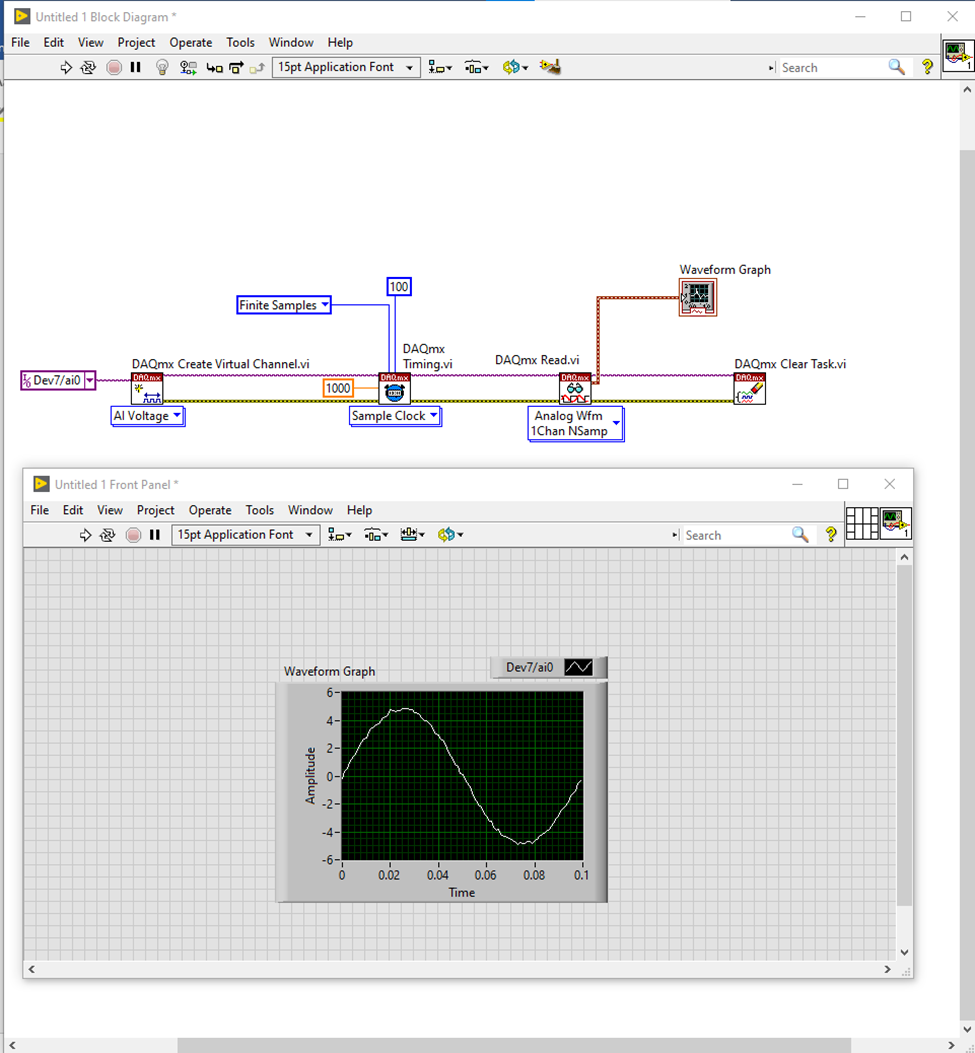This screenshot has height=1053, width=975.
Task: Open Analog Wfm 1Chan NSamp selector
Action: [x=576, y=424]
